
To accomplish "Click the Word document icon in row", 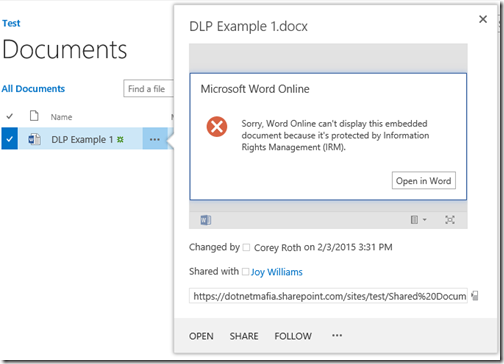I will (x=34, y=139).
